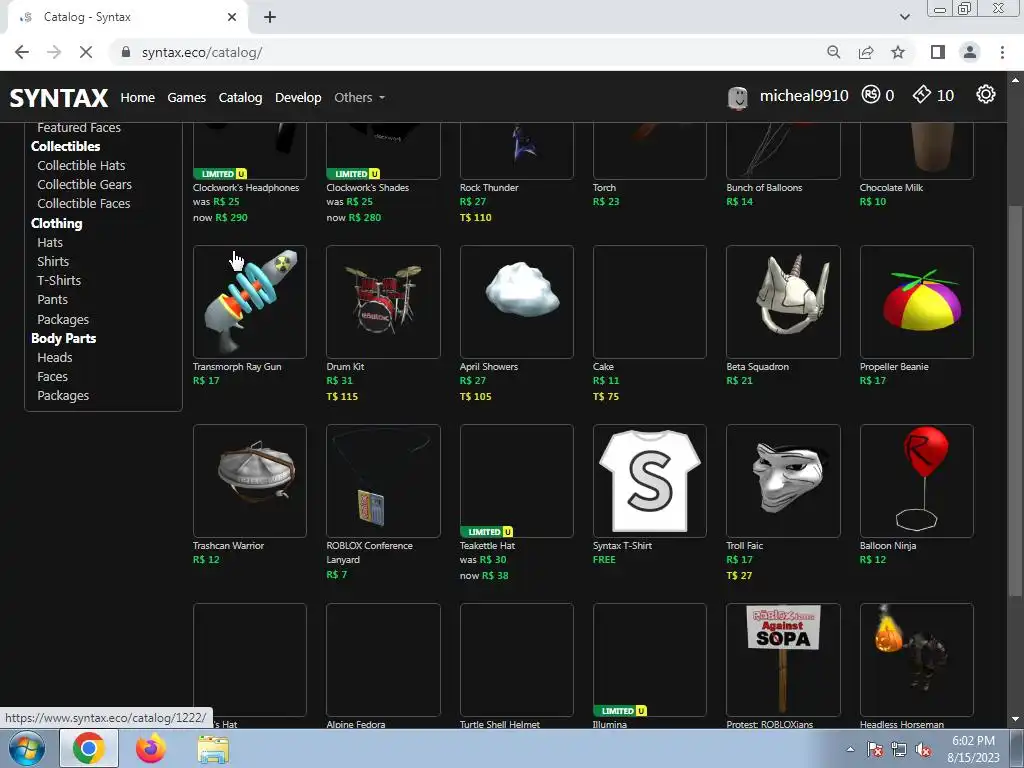Launch Firefox from the taskbar
Viewport: 1024px width, 768px height.
pyautogui.click(x=151, y=748)
